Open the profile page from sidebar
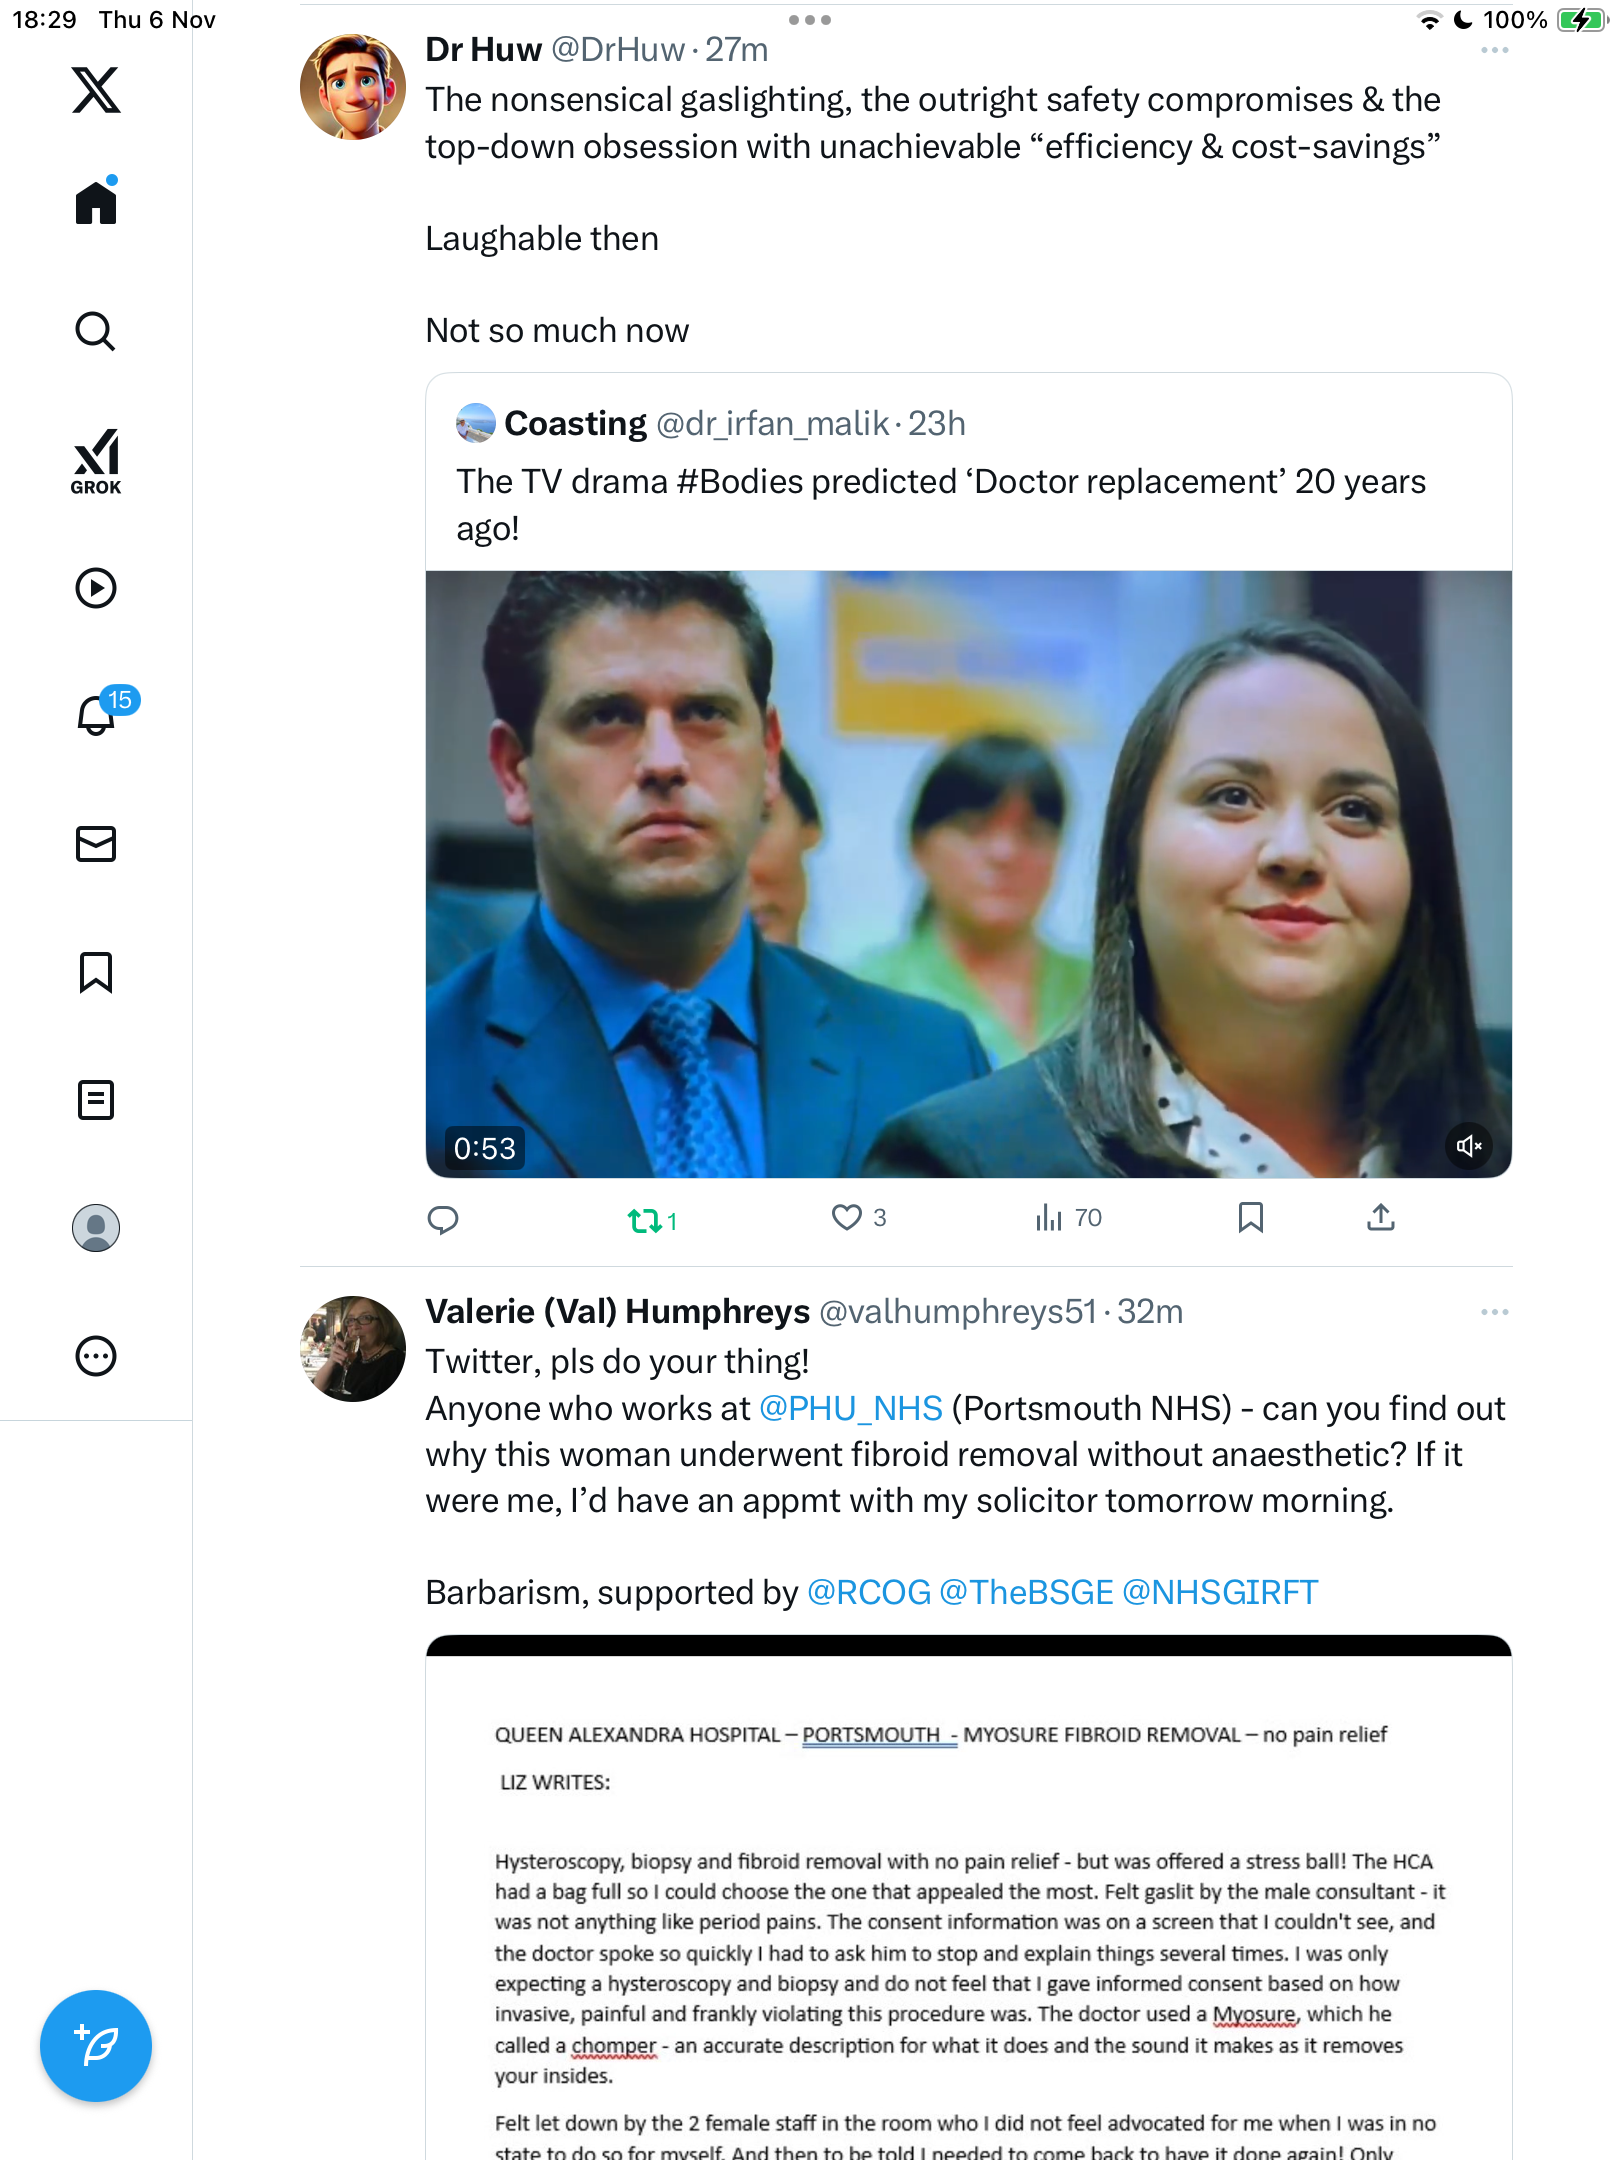The width and height of the screenshot is (1620, 2160). click(x=96, y=1228)
